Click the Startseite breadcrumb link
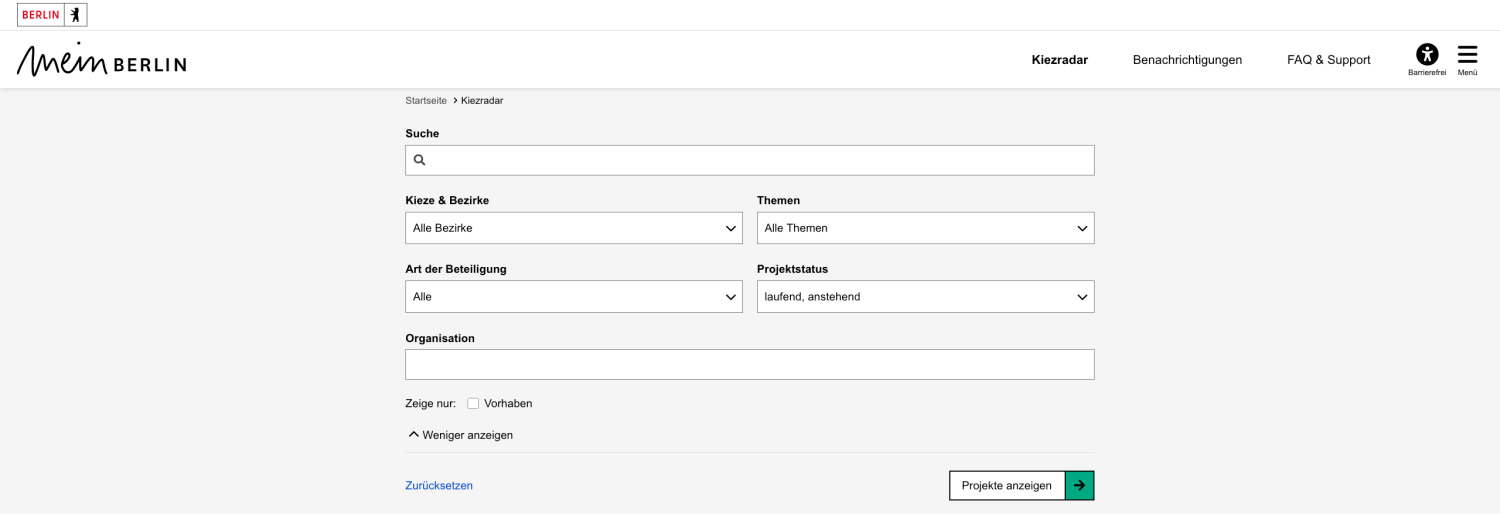 click(426, 101)
